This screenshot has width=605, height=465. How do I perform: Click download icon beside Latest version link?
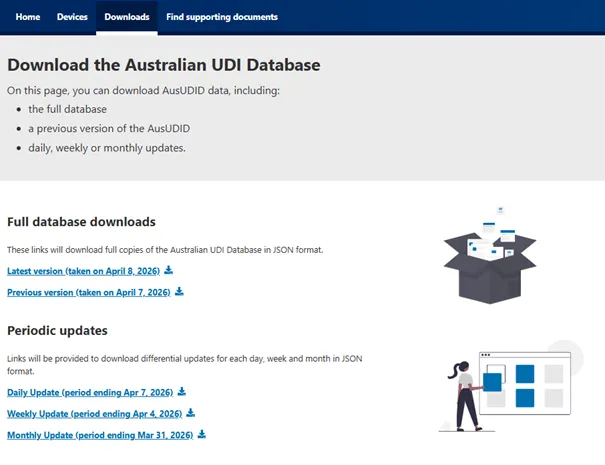coord(169,270)
